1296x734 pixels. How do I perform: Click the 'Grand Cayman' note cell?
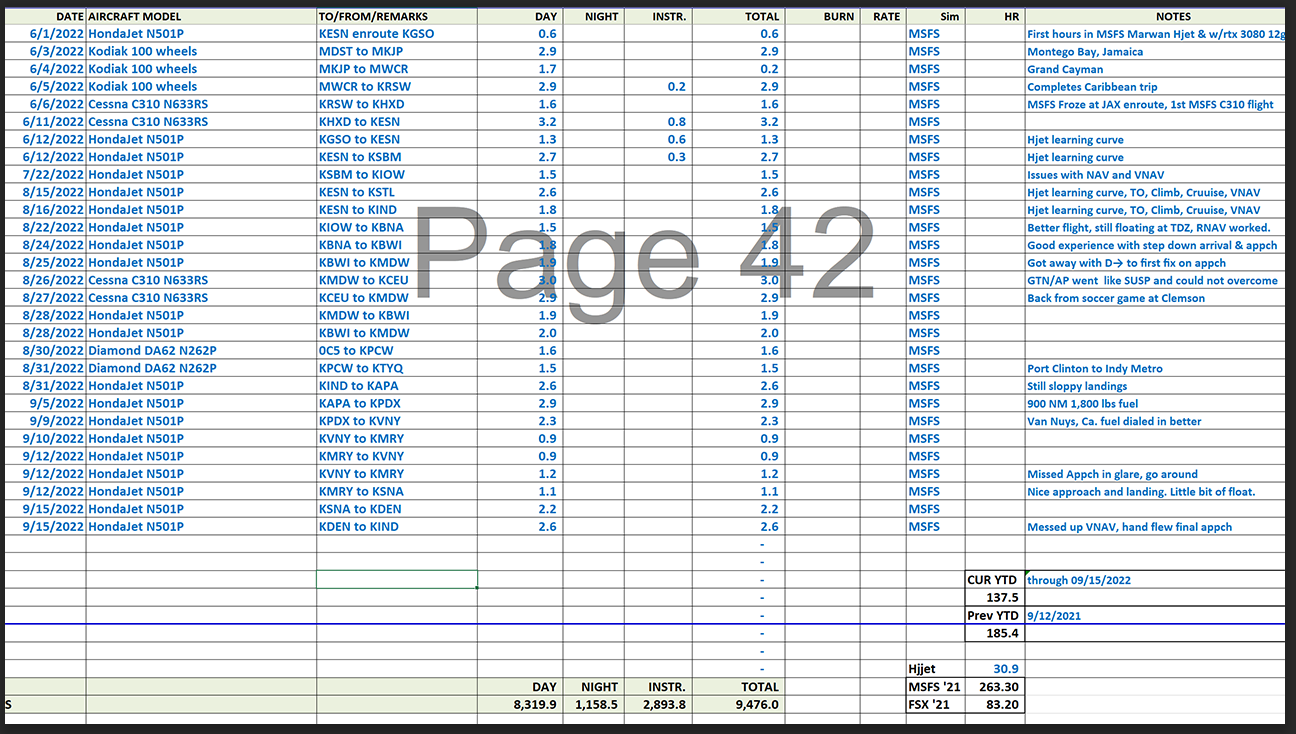pos(1155,69)
